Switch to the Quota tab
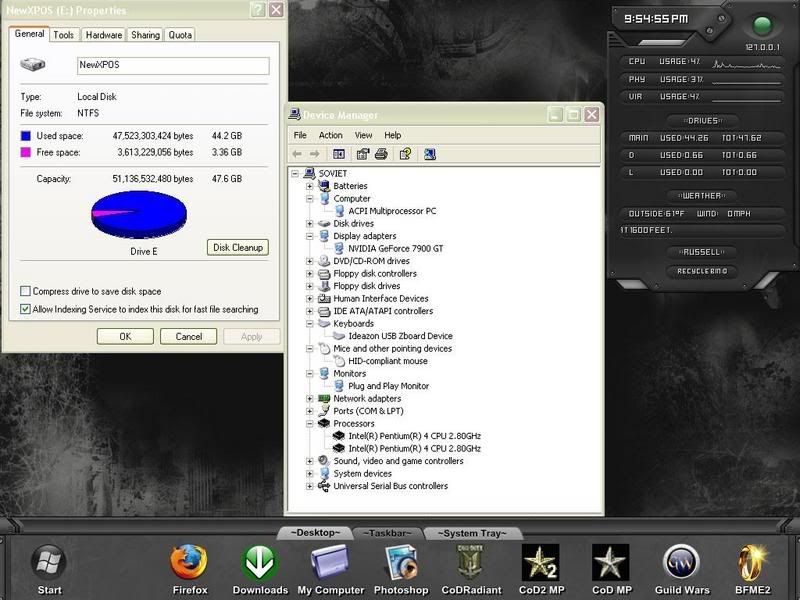 click(180, 35)
